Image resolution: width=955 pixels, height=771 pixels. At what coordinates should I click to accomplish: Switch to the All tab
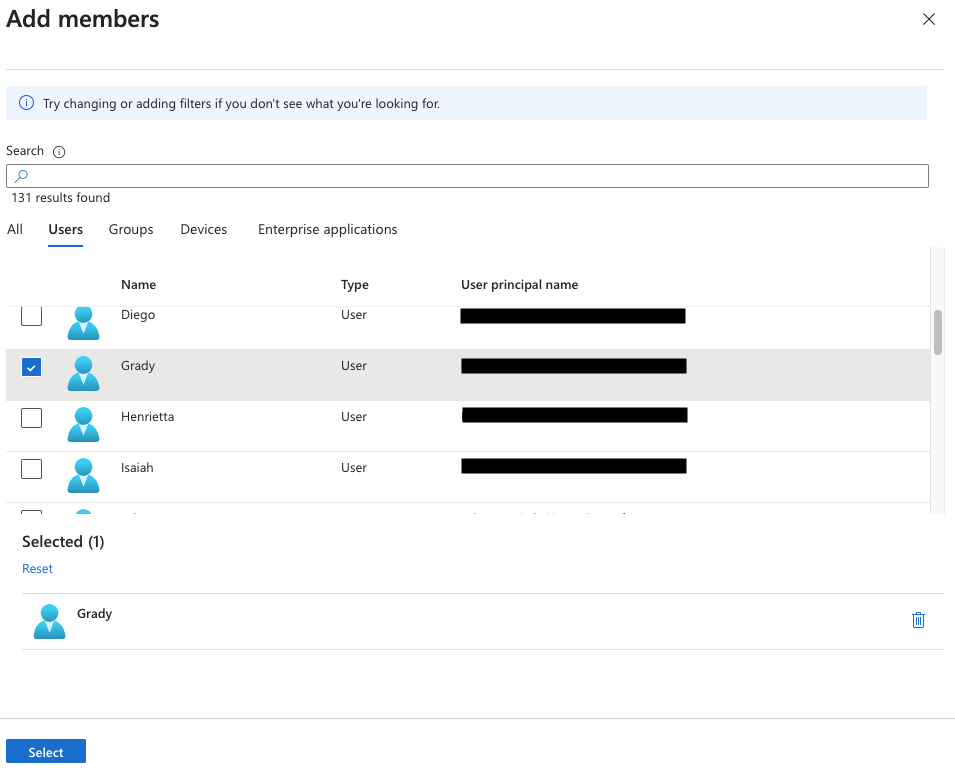[x=14, y=229]
